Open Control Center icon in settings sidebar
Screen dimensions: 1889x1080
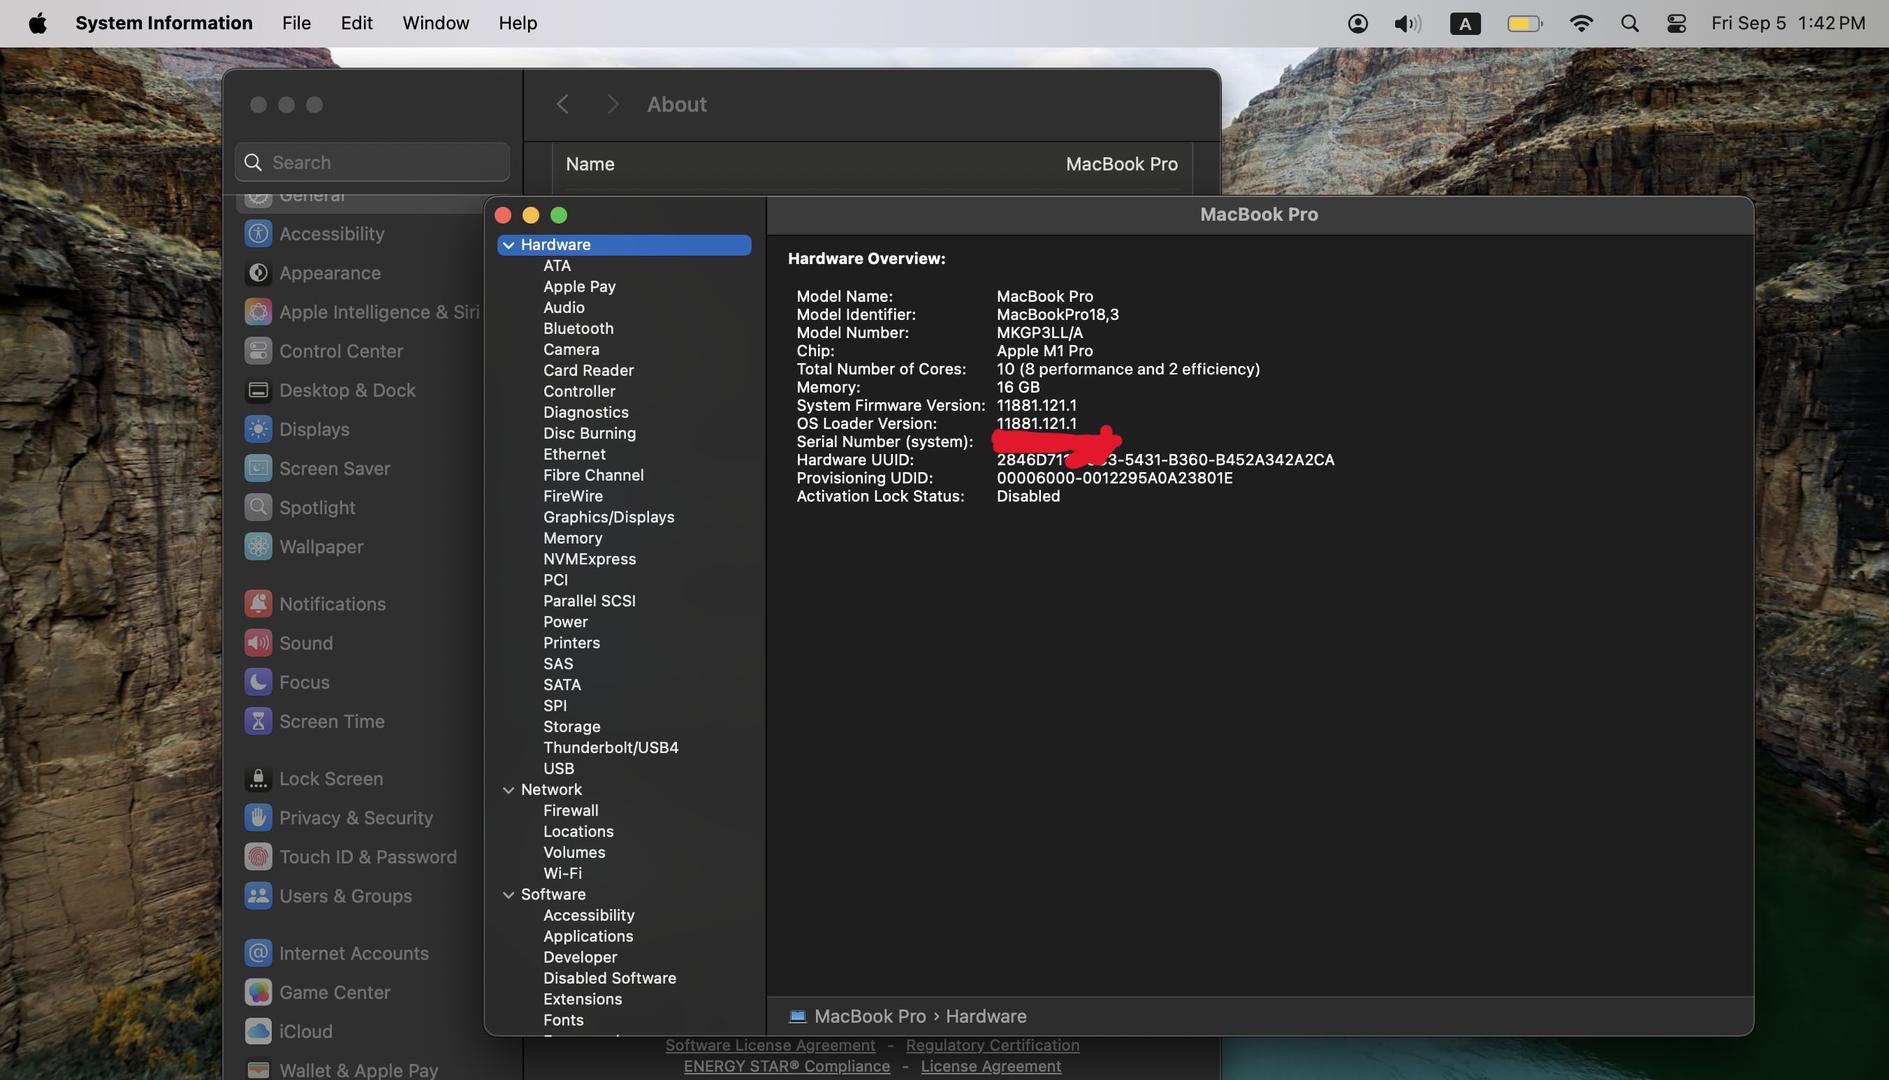[258, 351]
